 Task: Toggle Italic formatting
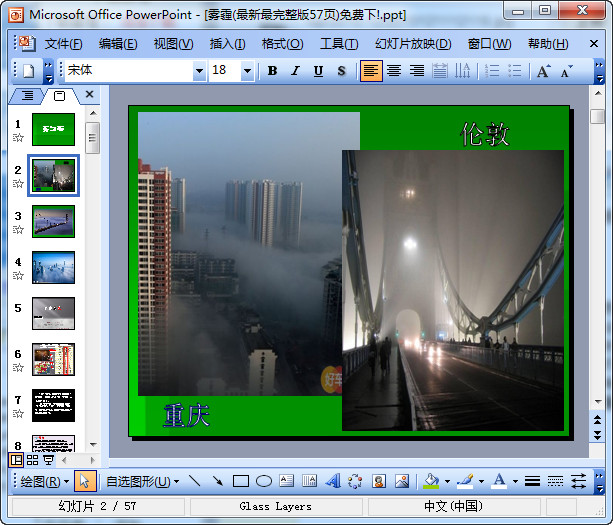pyautogui.click(x=295, y=71)
